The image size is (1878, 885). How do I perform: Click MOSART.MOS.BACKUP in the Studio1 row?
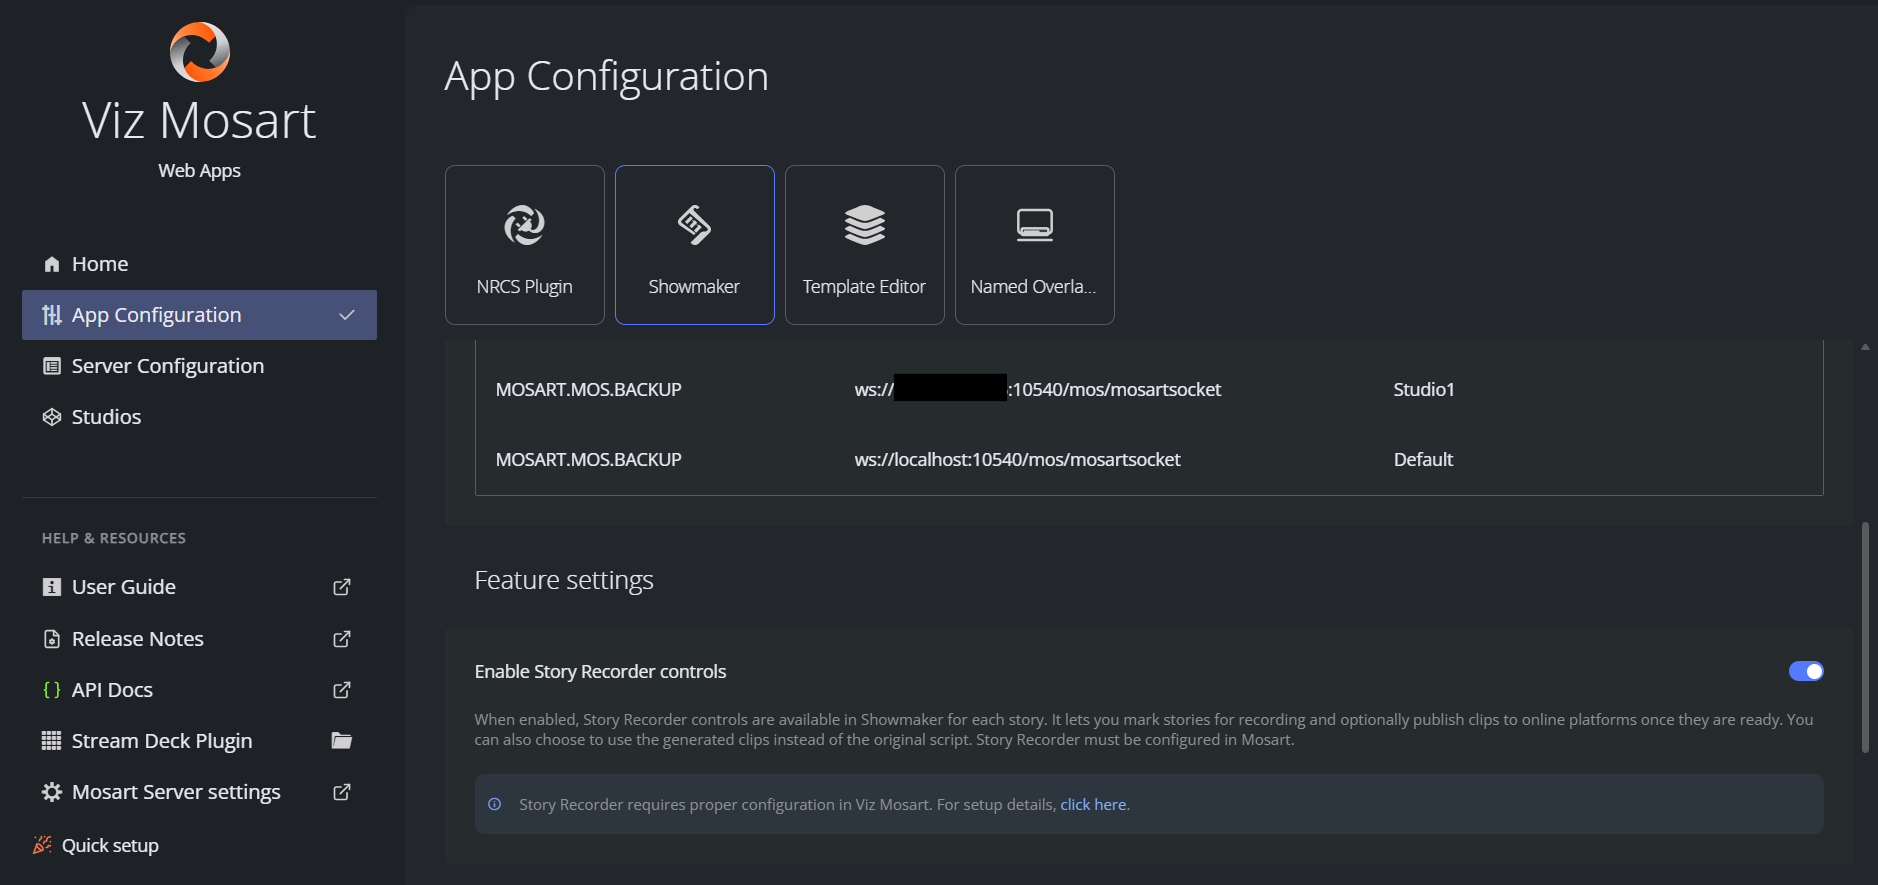(588, 390)
